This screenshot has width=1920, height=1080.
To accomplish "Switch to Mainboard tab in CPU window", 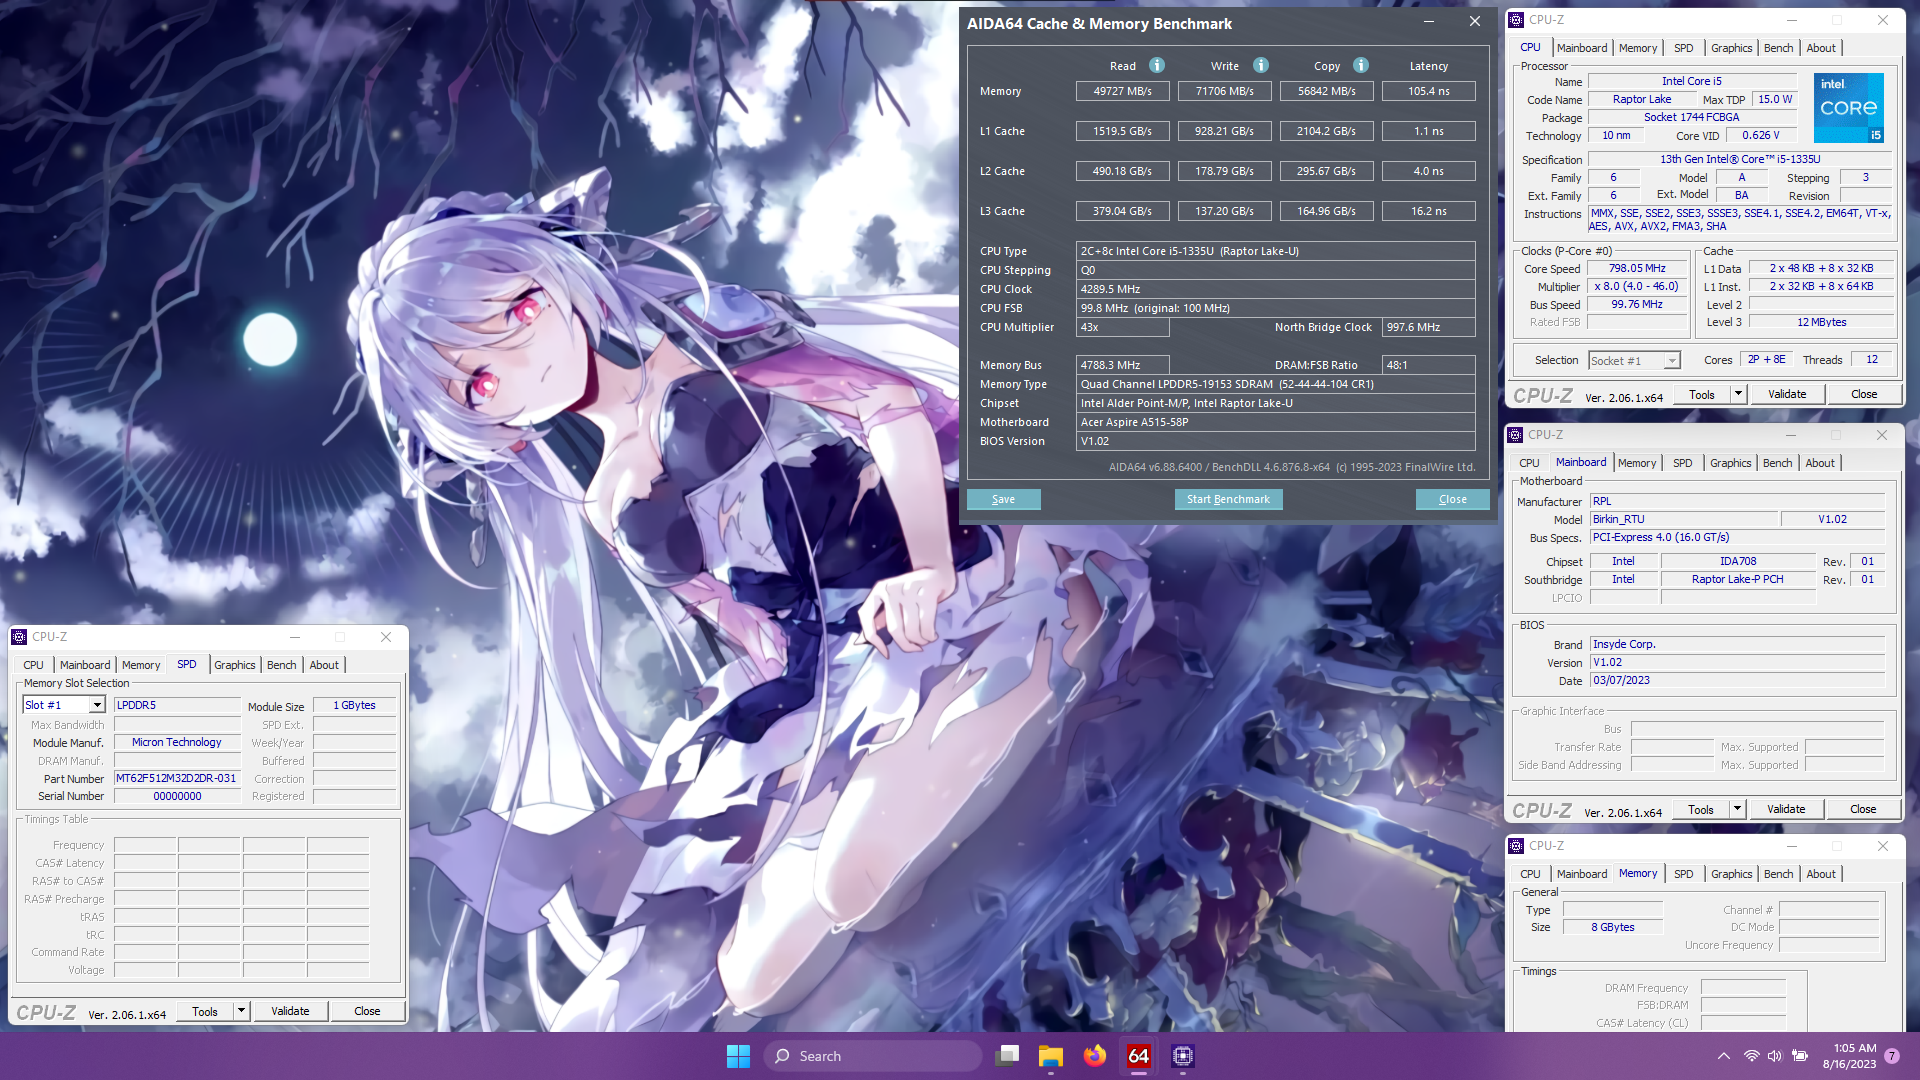I will [x=1582, y=48].
